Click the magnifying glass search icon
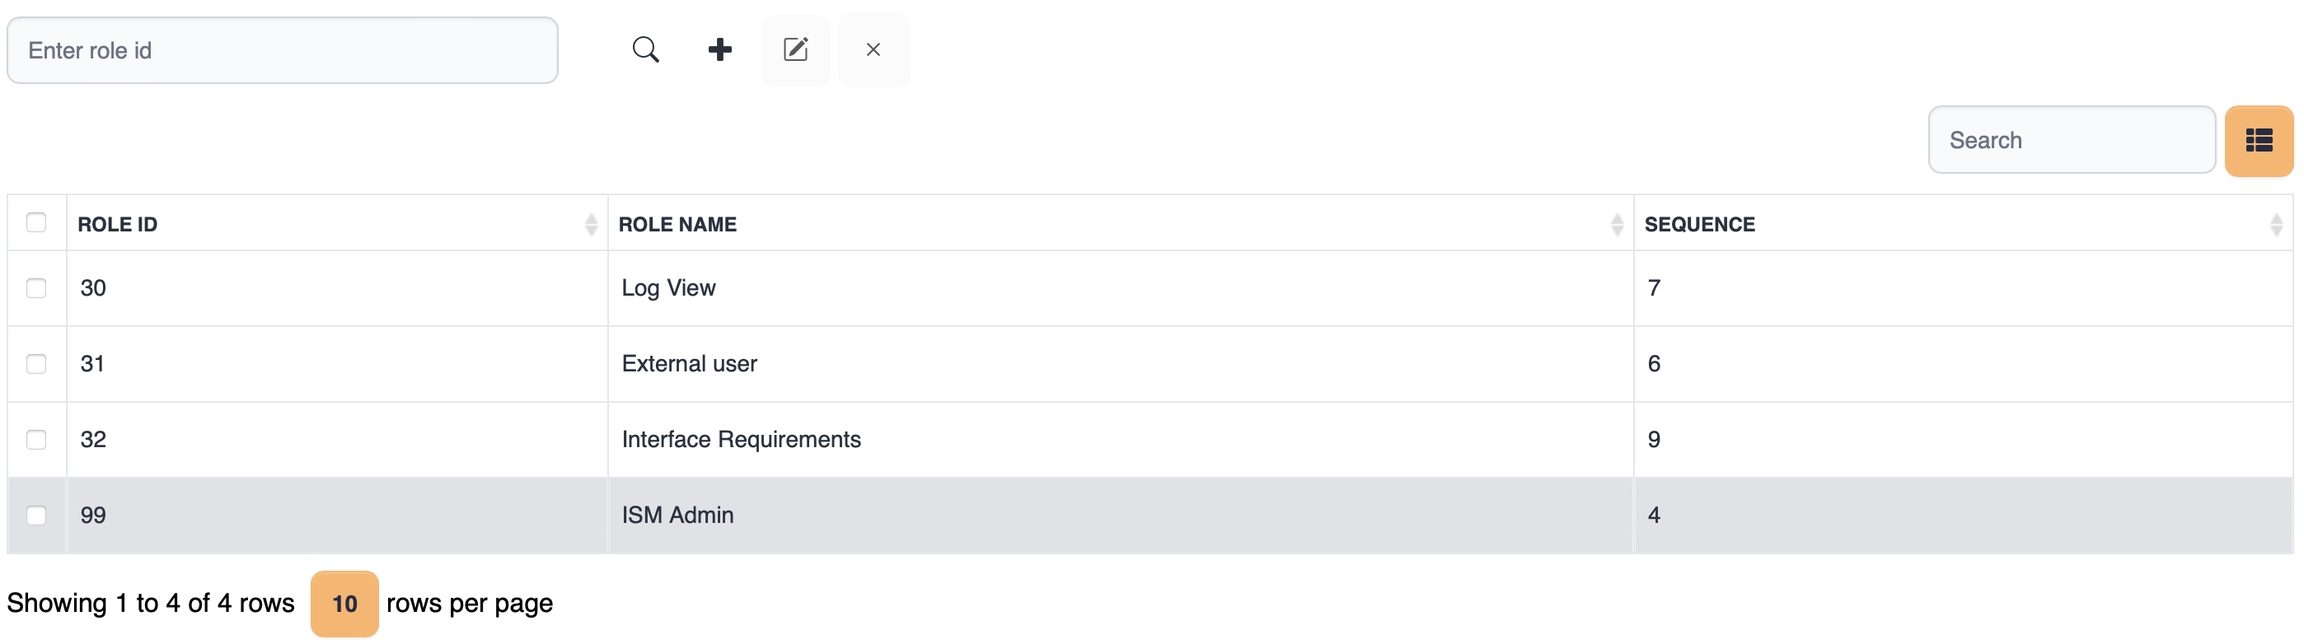 click(646, 50)
